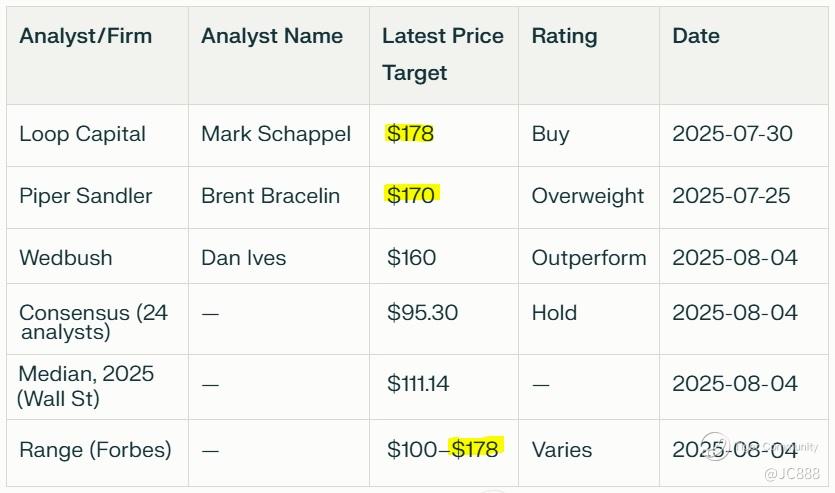Click the Overweight rating cell

tap(587, 196)
